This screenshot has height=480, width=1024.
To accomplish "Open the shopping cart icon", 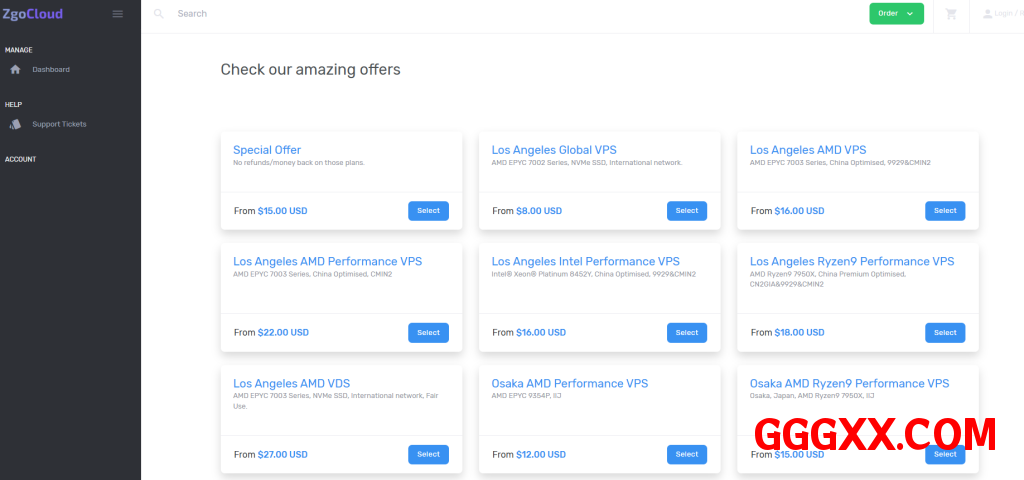I will pyautogui.click(x=950, y=14).
